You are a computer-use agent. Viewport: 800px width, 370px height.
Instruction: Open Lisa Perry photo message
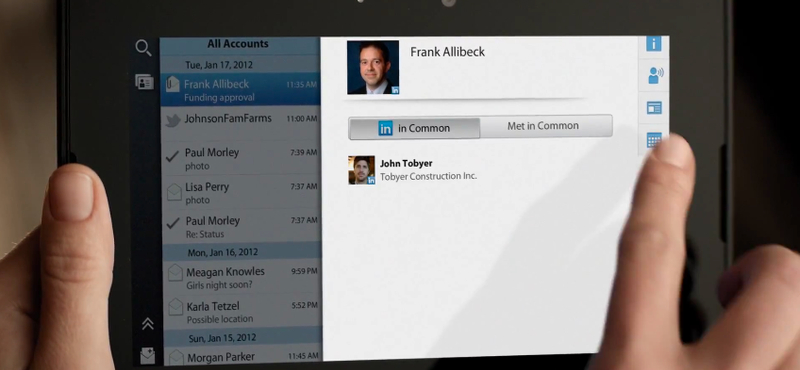(242, 192)
